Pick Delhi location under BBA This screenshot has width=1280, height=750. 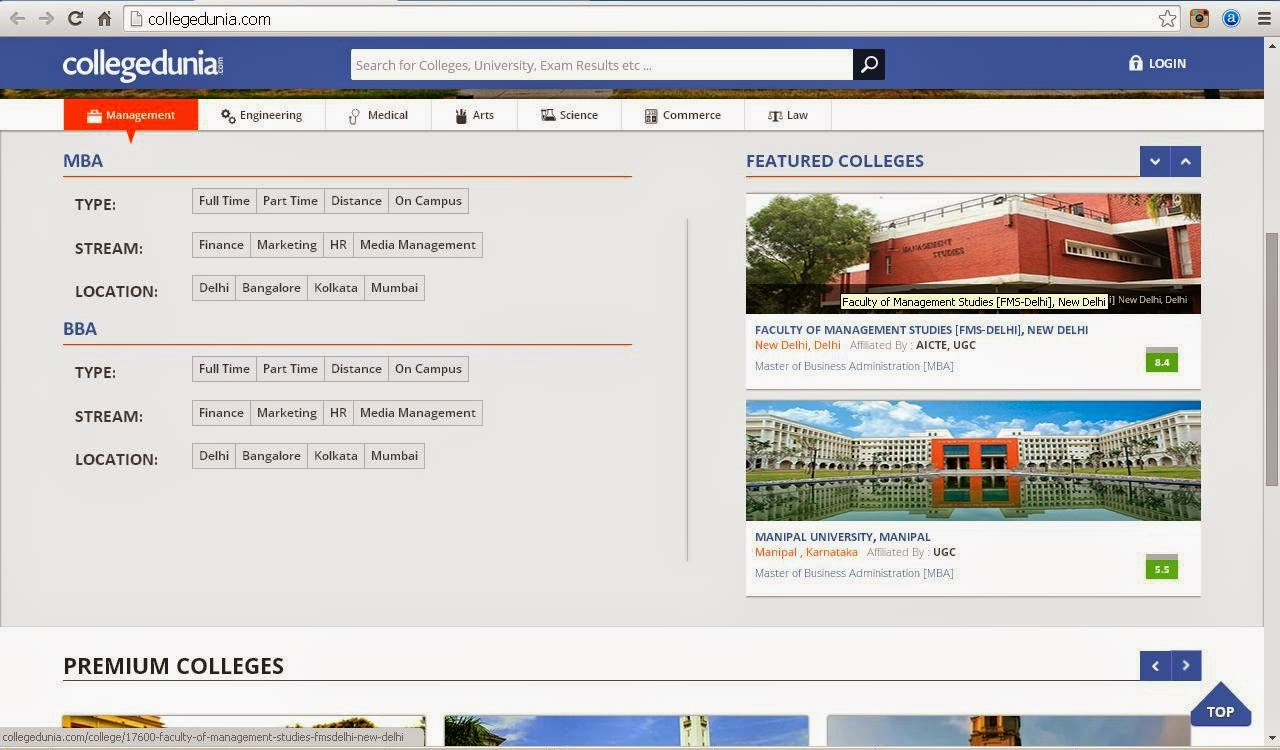[x=214, y=456]
